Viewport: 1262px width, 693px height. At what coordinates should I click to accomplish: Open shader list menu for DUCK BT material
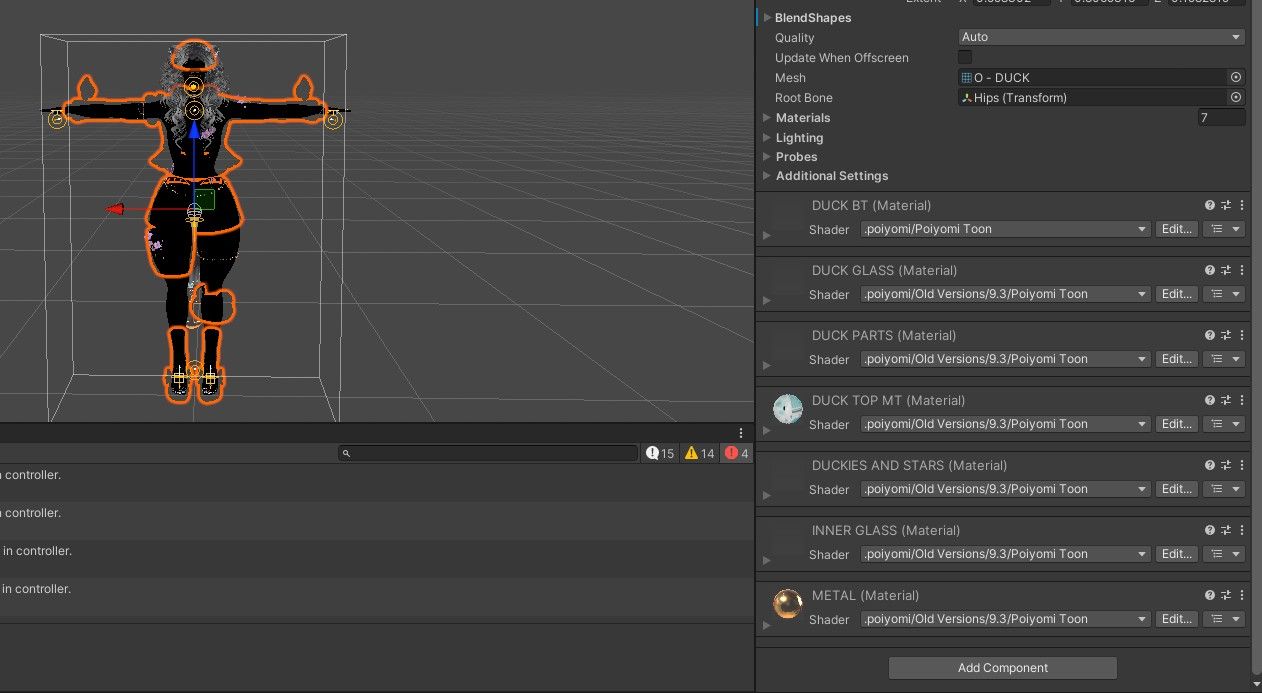(x=1224, y=229)
